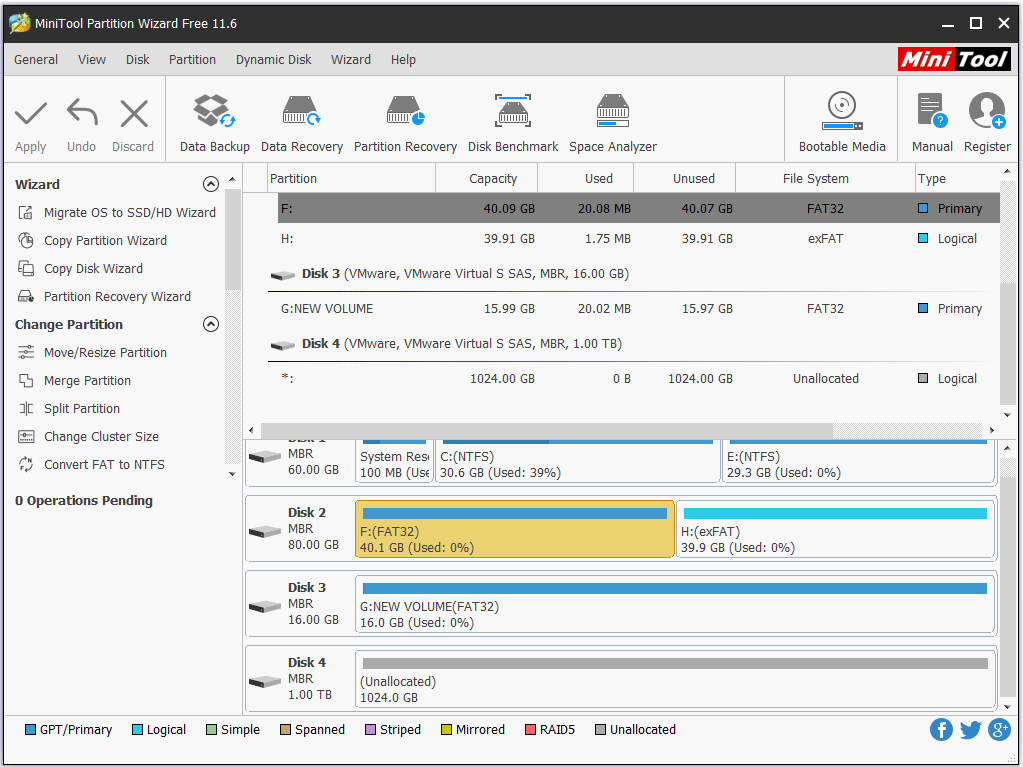Click the disk map scroll up arrow
Viewport: 1023px width, 767px height.
click(1007, 448)
